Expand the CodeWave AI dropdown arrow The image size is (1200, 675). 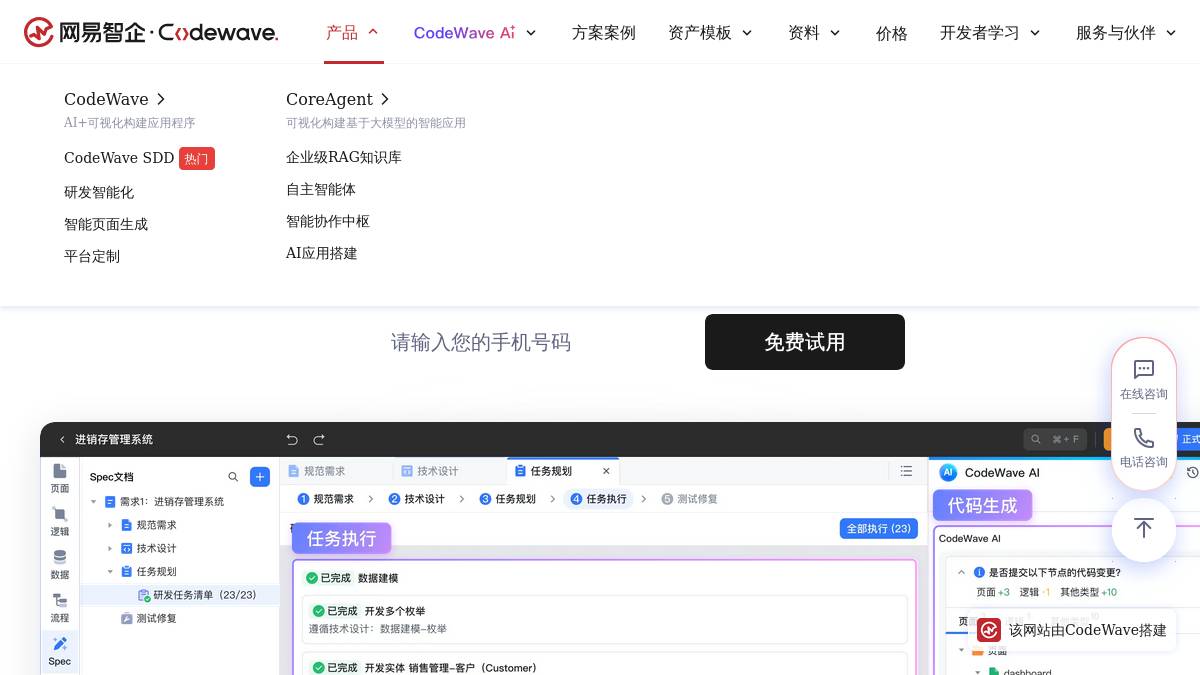pyautogui.click(x=531, y=33)
